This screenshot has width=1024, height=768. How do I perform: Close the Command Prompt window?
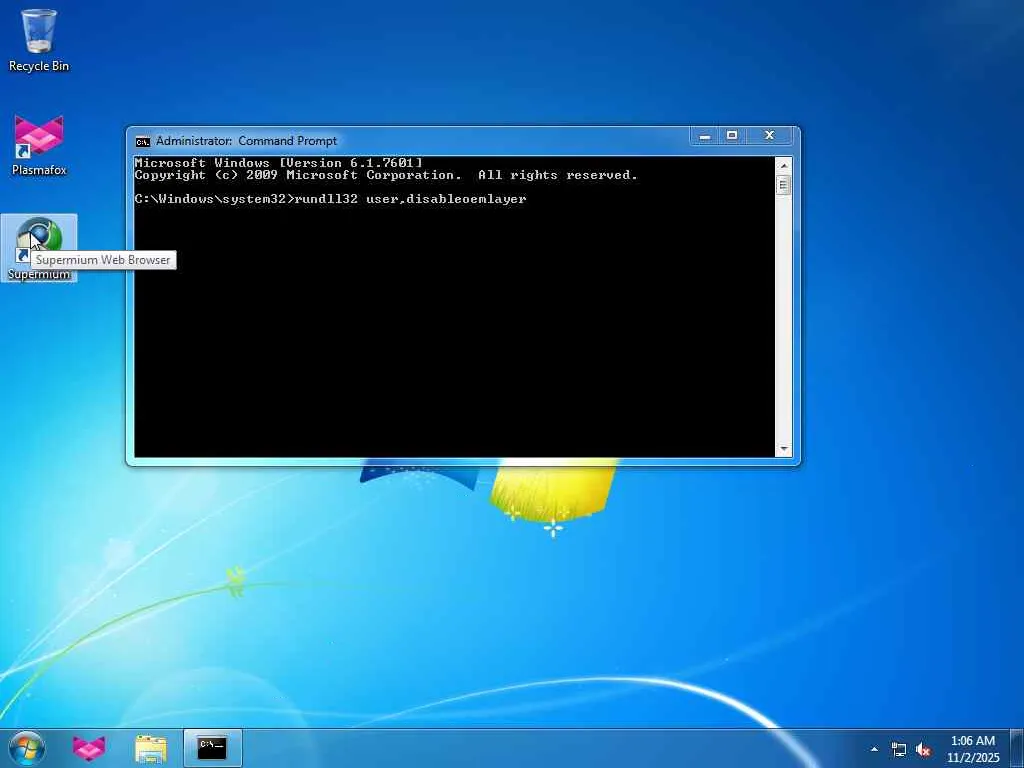pos(769,136)
